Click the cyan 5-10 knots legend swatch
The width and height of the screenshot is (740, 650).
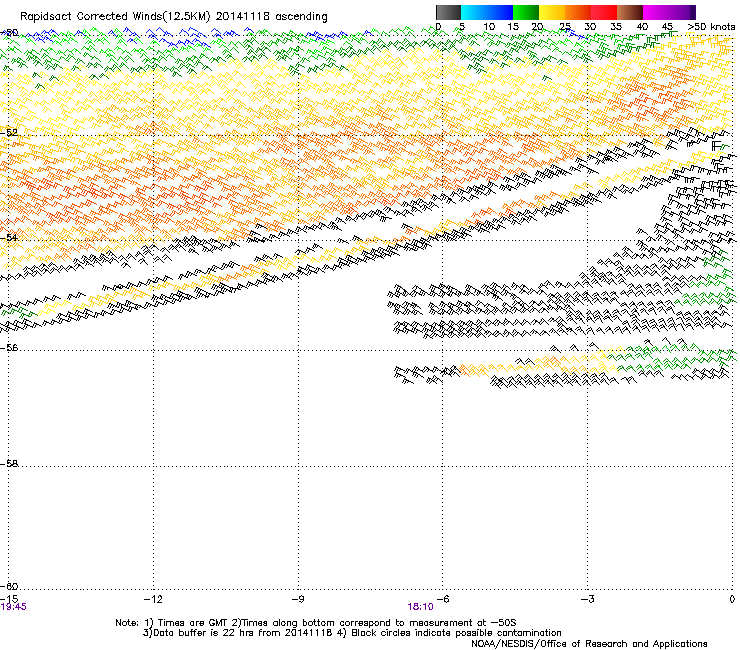tap(474, 12)
